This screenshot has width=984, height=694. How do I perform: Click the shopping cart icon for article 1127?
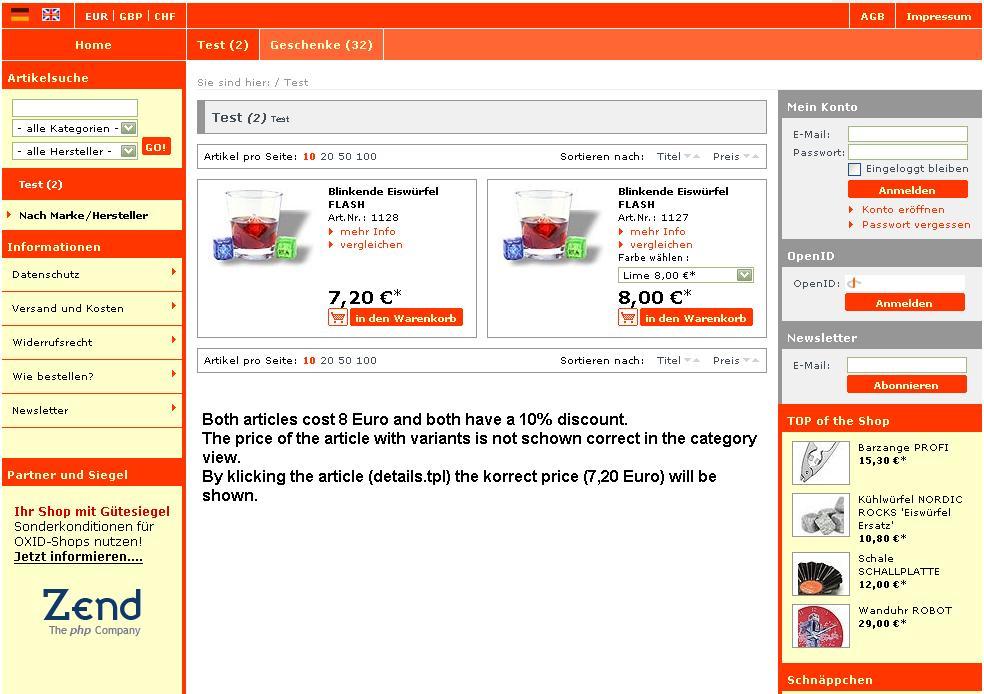coord(628,317)
